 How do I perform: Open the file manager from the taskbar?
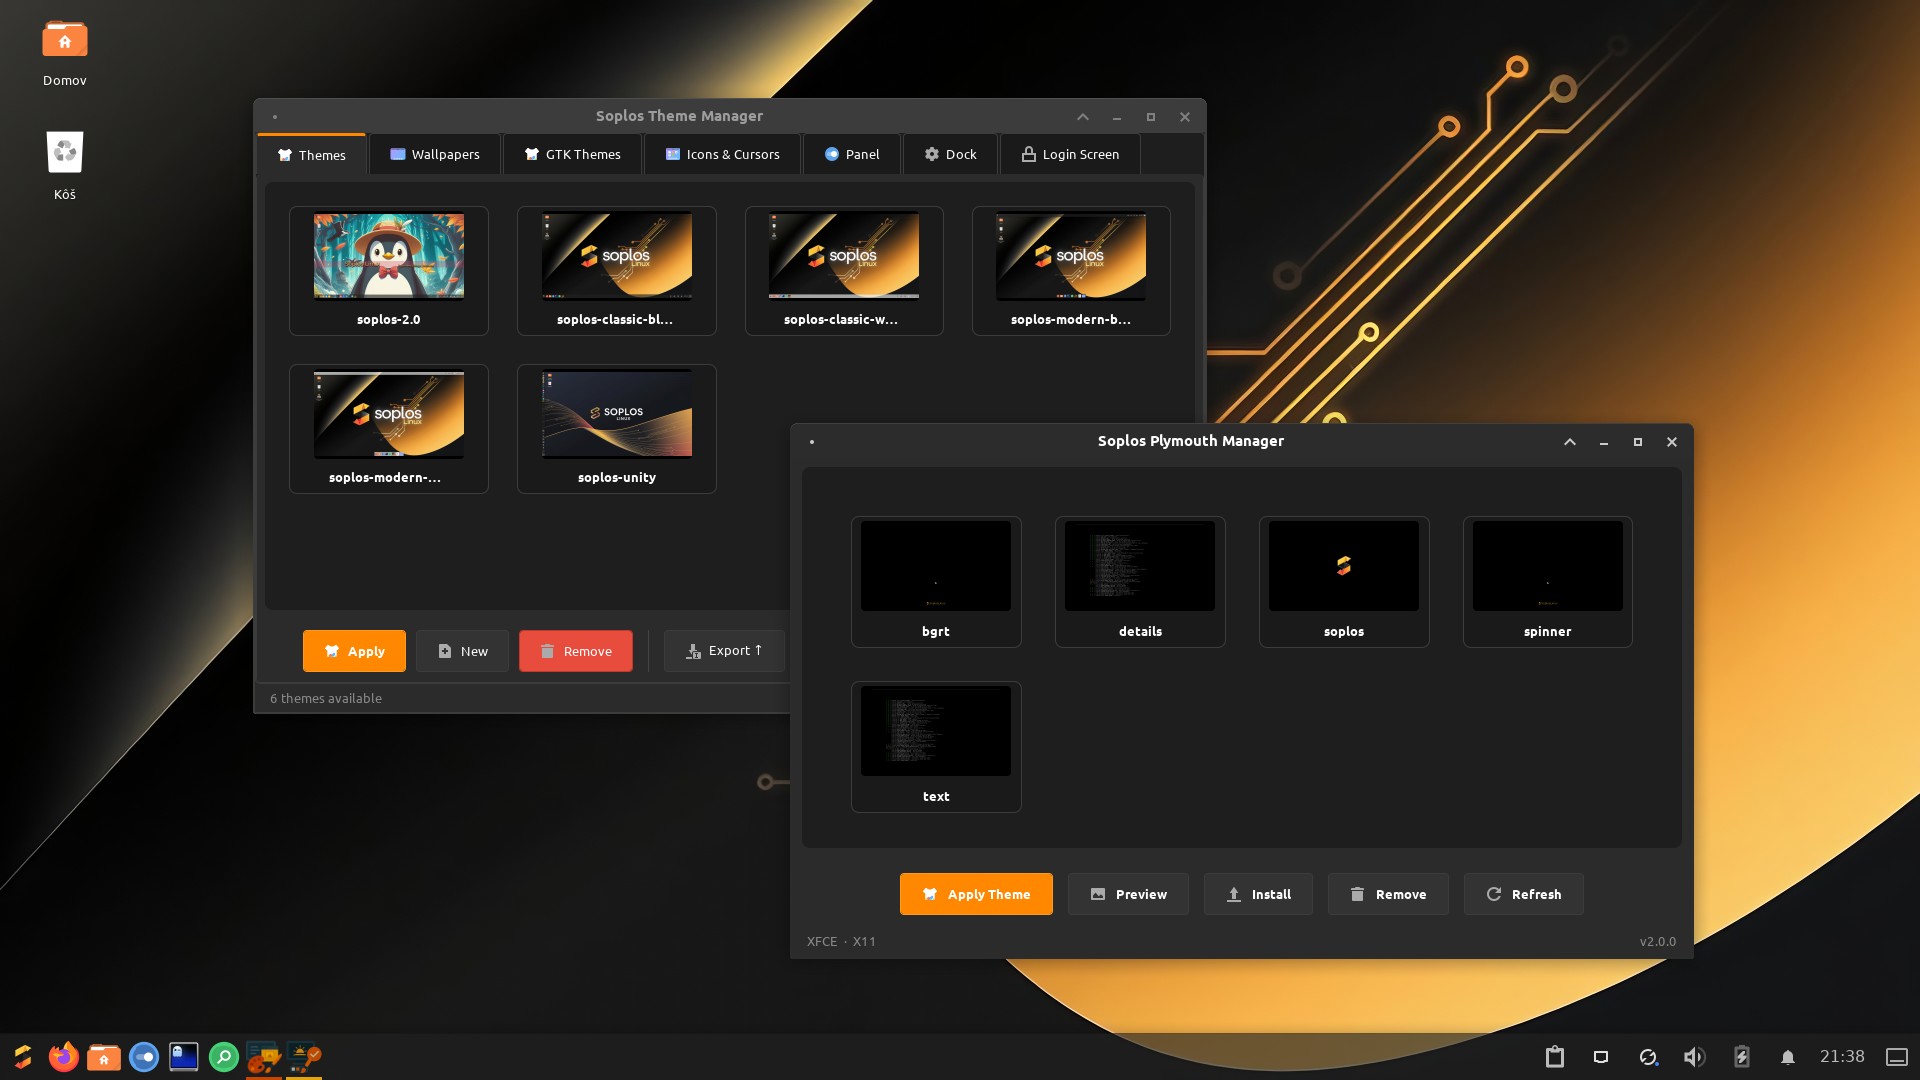(x=104, y=1057)
